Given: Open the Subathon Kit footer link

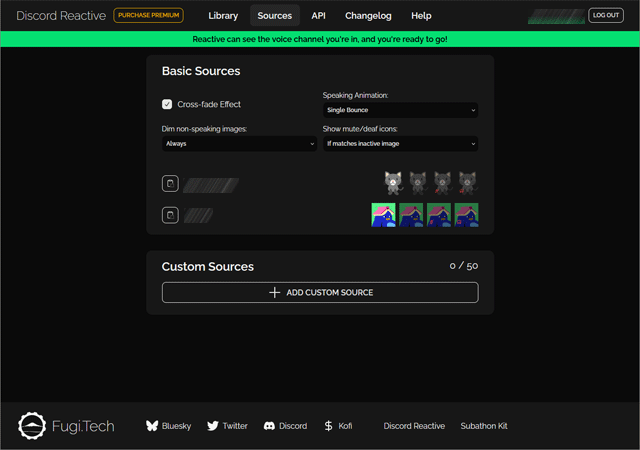Looking at the screenshot, I should pos(484,426).
